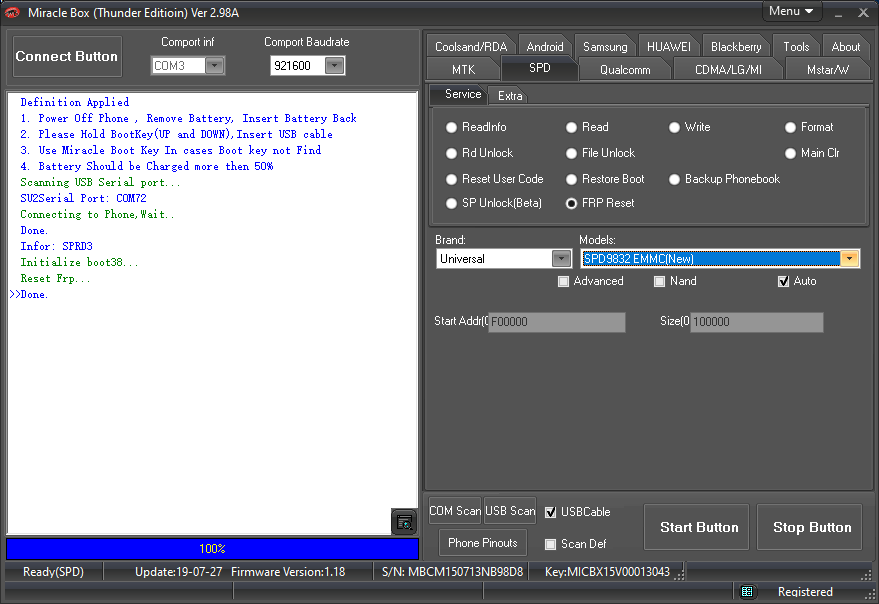
Task: Click the Connect Button
Action: coord(67,56)
